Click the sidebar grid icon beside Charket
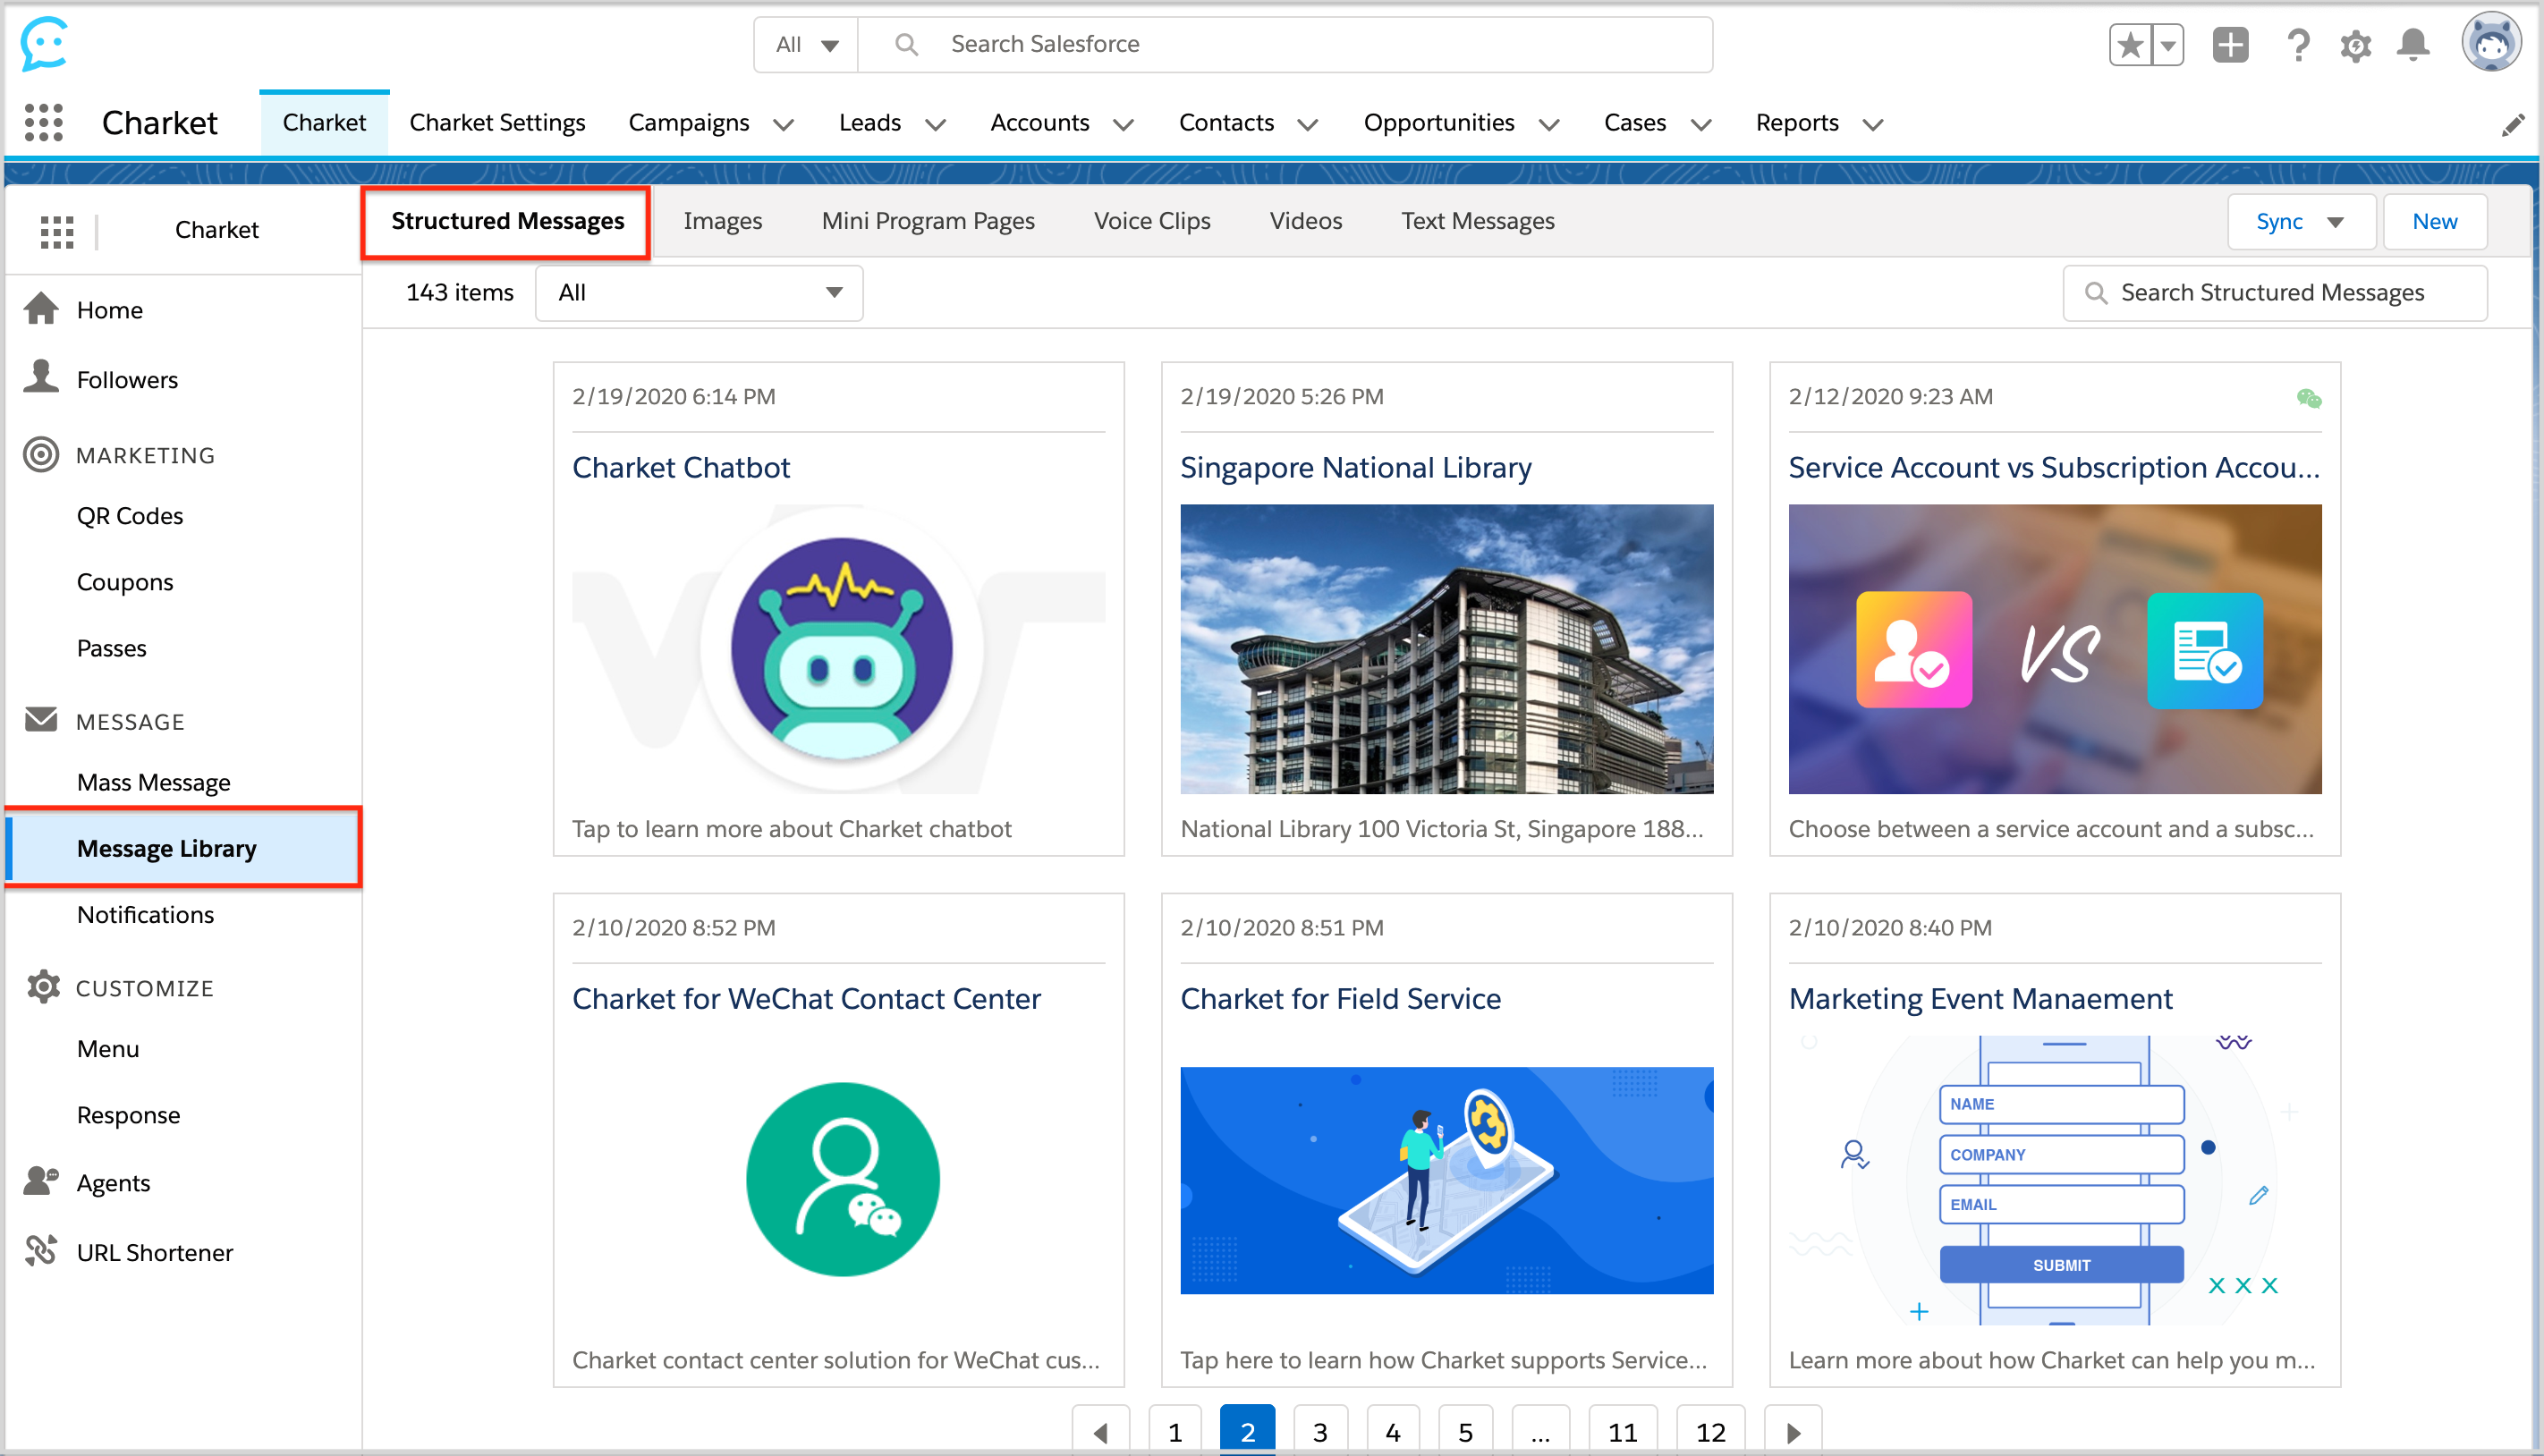Viewport: 2544px width, 1456px height. click(x=57, y=231)
